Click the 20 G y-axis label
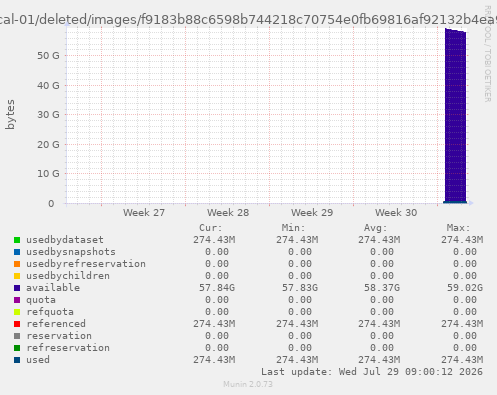 [48, 145]
